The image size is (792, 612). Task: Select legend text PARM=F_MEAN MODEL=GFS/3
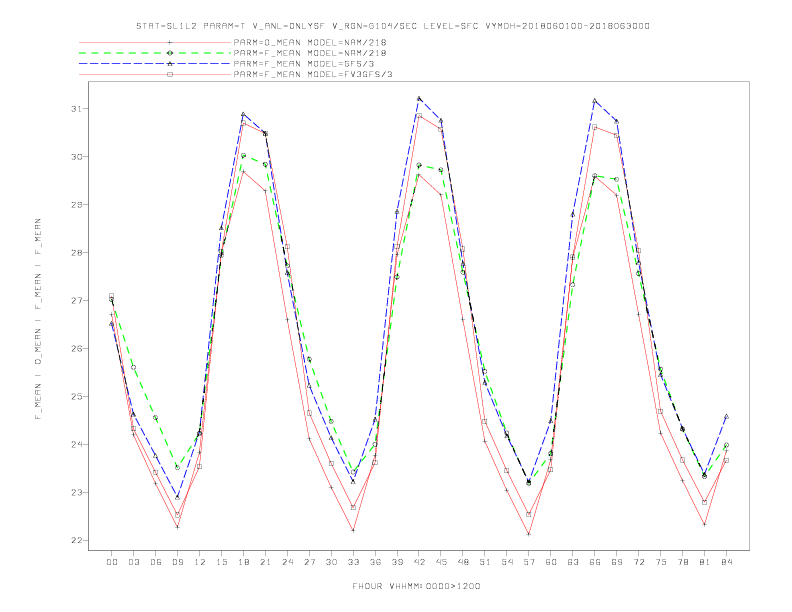coord(304,64)
